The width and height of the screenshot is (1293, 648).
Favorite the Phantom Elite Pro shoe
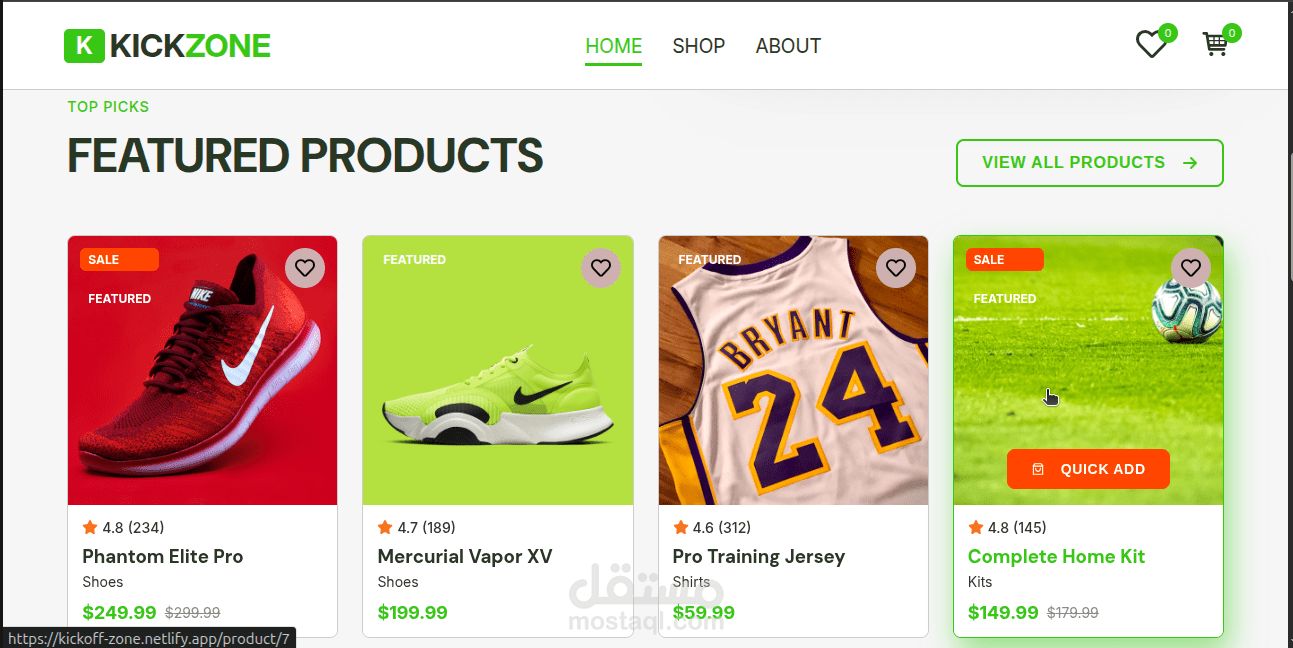[x=305, y=268]
